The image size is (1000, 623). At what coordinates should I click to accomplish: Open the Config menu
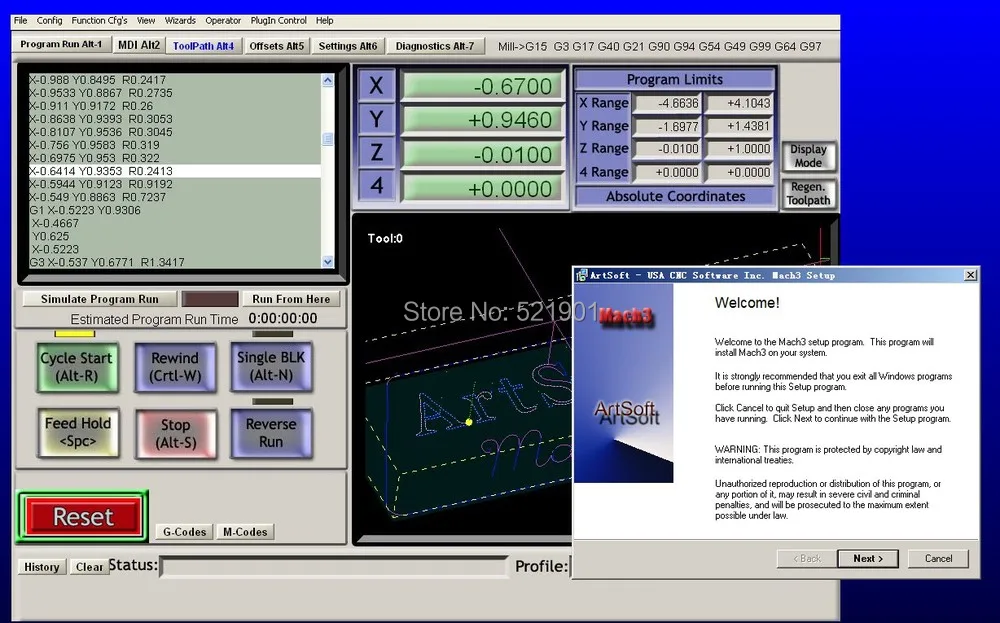[49, 20]
